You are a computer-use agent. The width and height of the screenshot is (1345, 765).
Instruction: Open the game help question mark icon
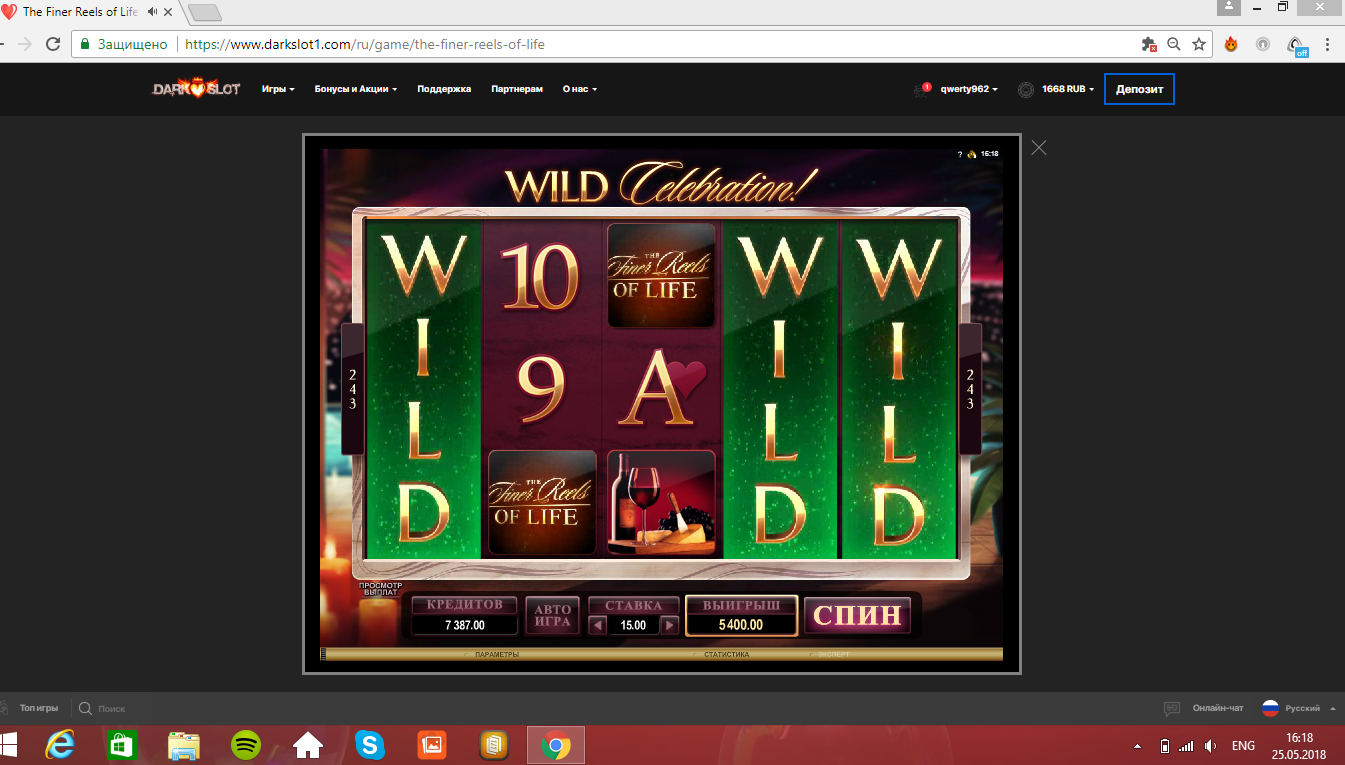click(960, 154)
